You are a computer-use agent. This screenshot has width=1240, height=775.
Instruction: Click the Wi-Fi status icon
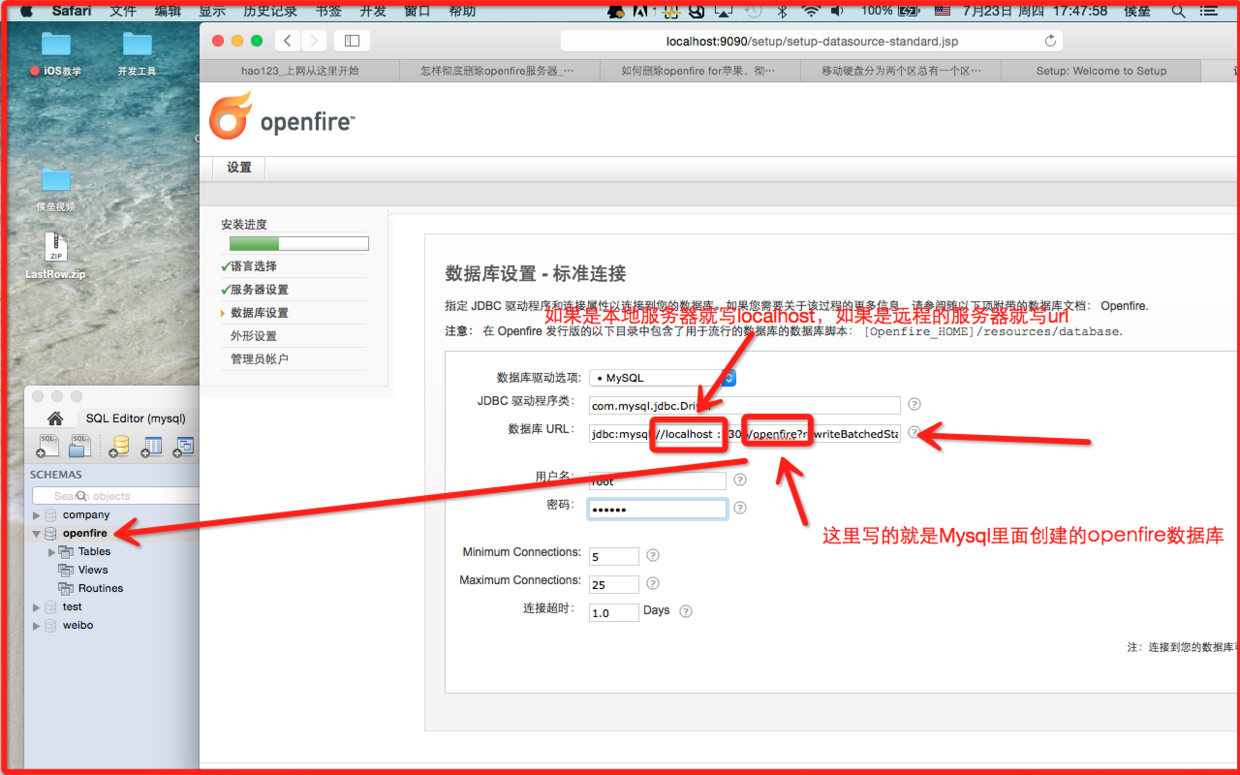coord(811,11)
